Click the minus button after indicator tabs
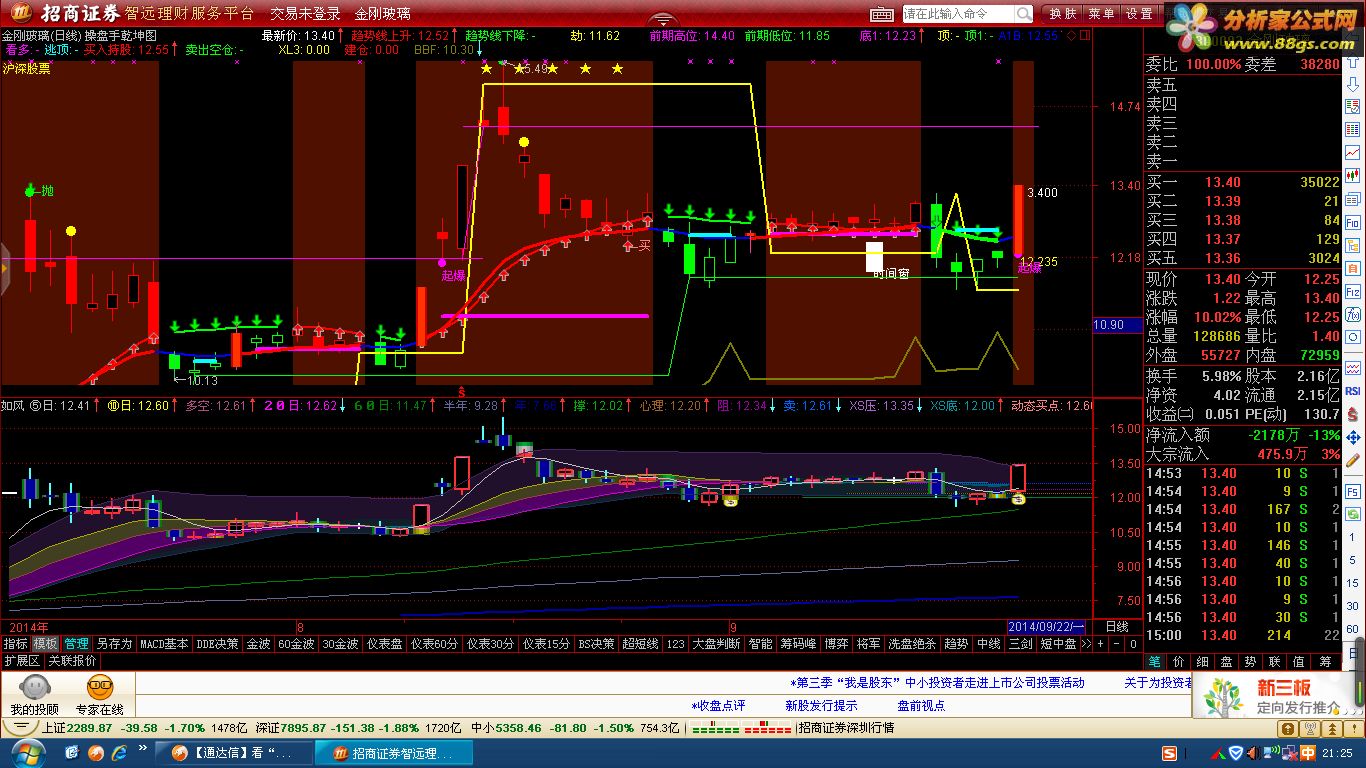 1117,644
